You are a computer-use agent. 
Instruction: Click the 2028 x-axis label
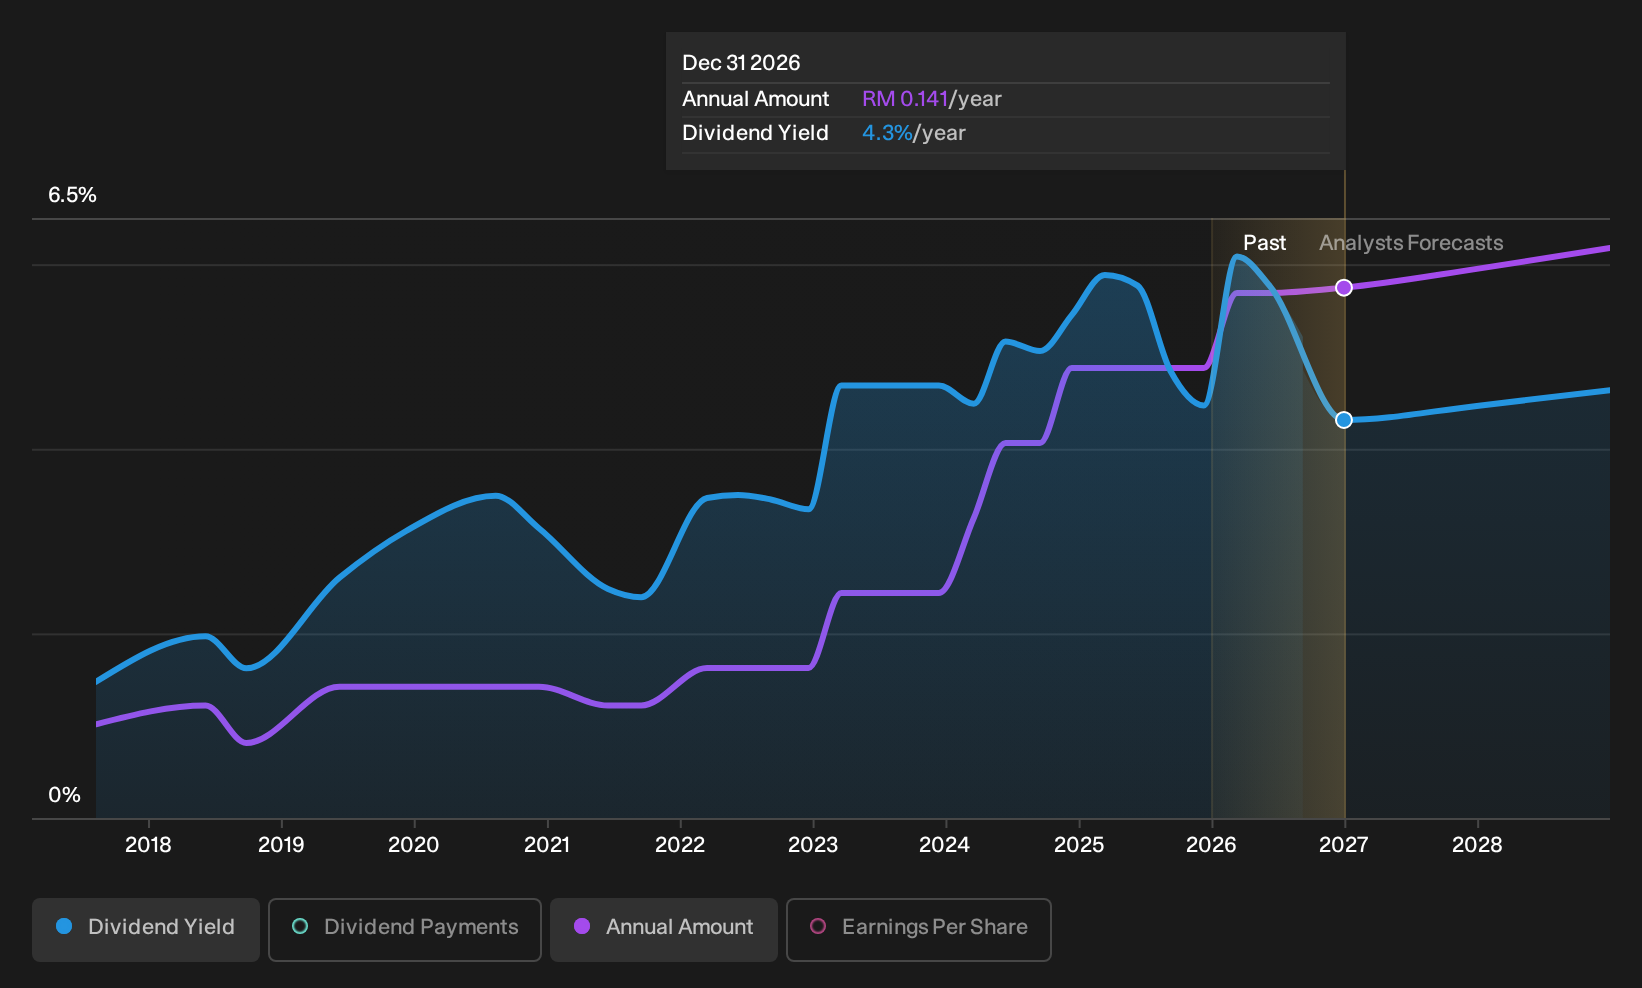[x=1477, y=845]
